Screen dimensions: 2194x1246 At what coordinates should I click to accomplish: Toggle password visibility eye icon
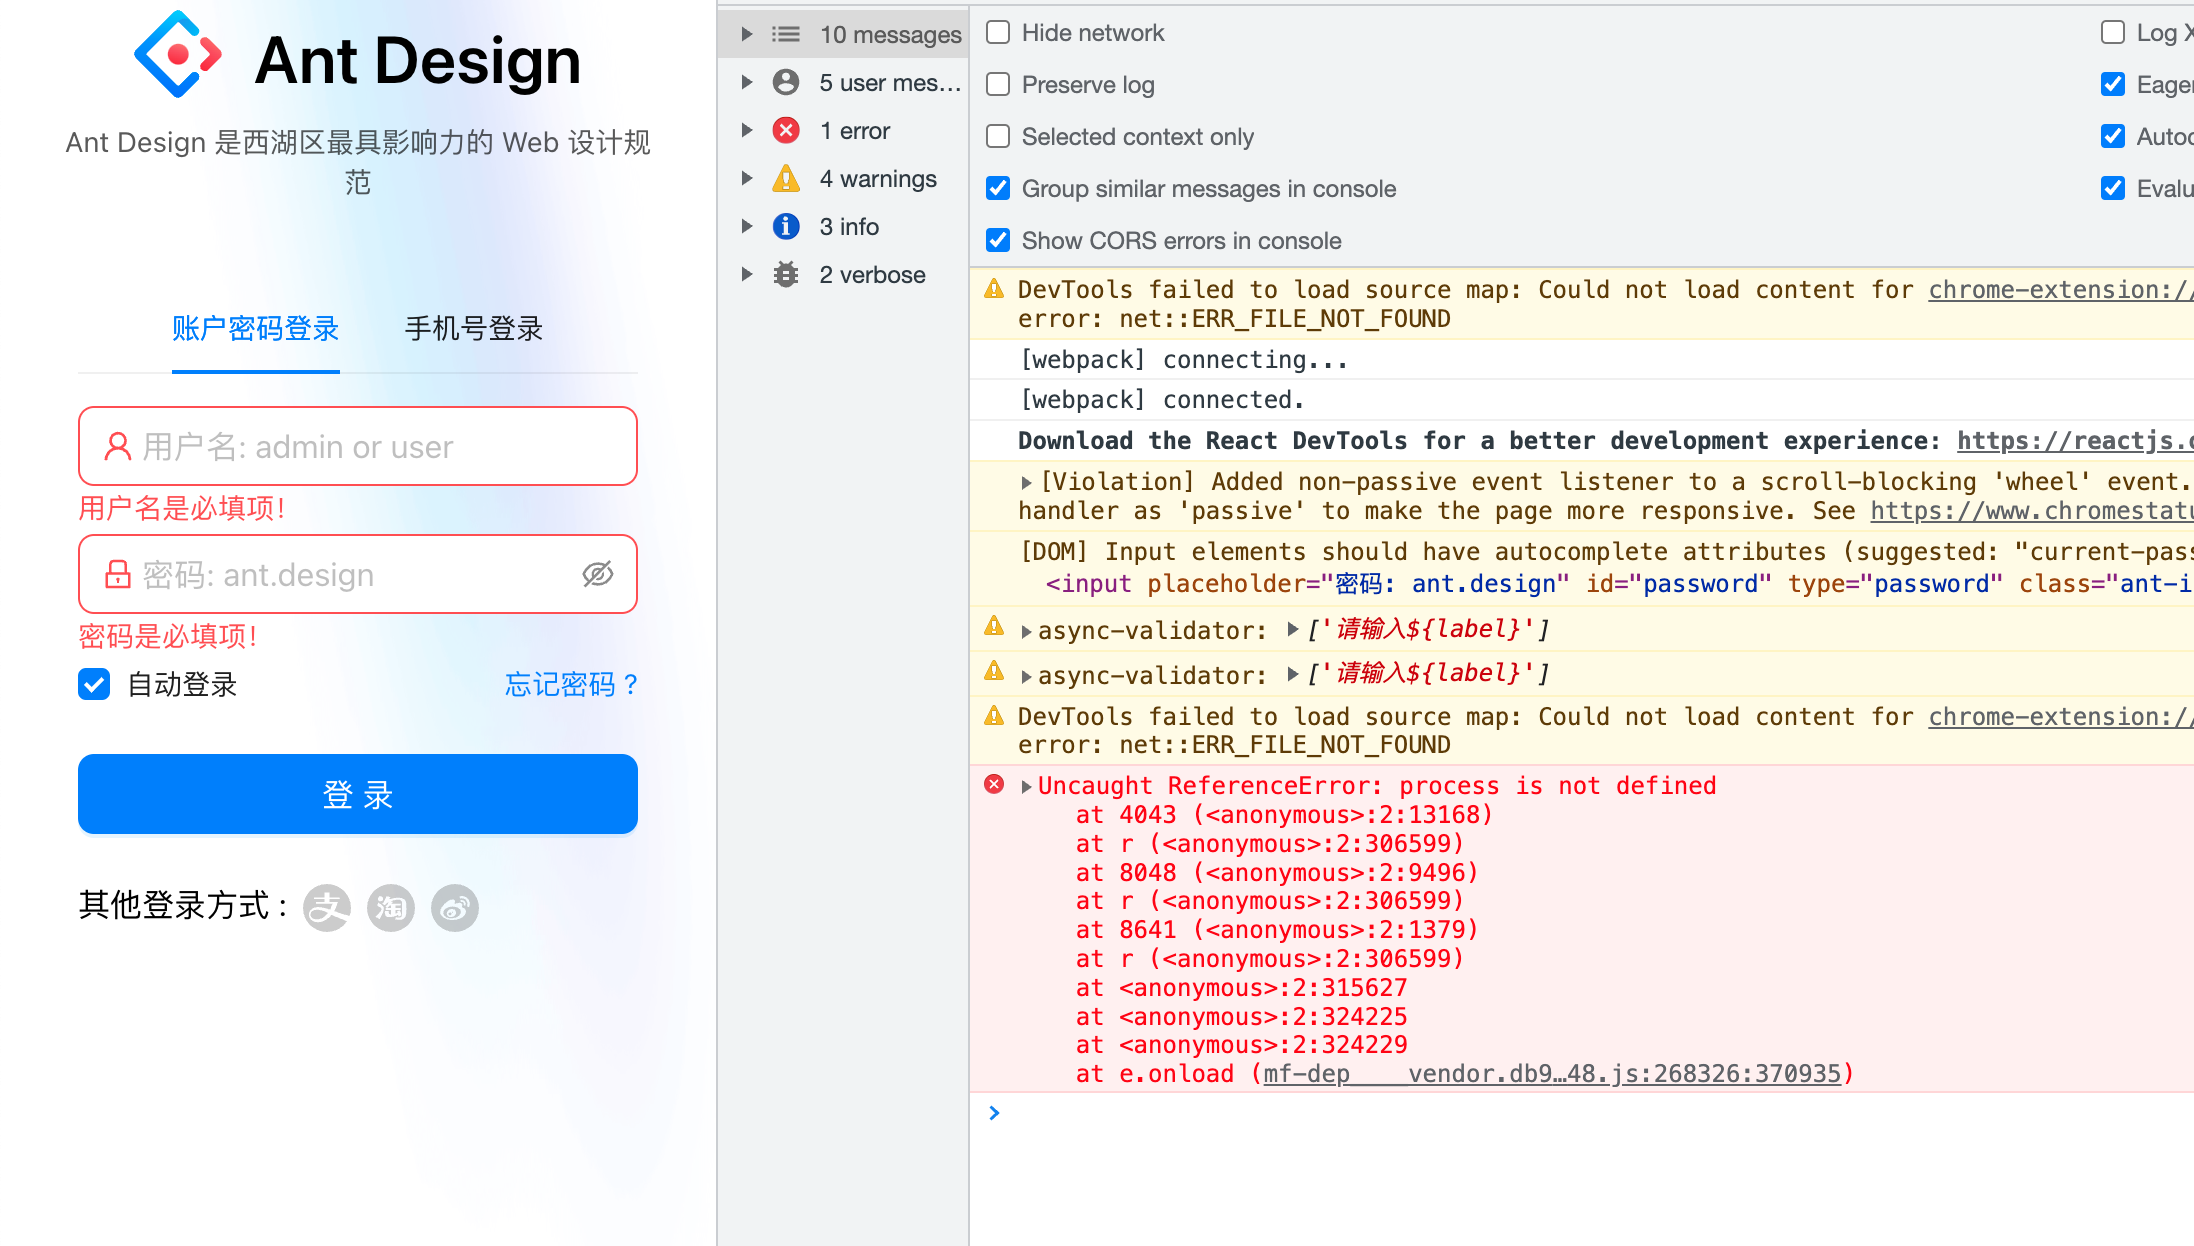(x=598, y=574)
